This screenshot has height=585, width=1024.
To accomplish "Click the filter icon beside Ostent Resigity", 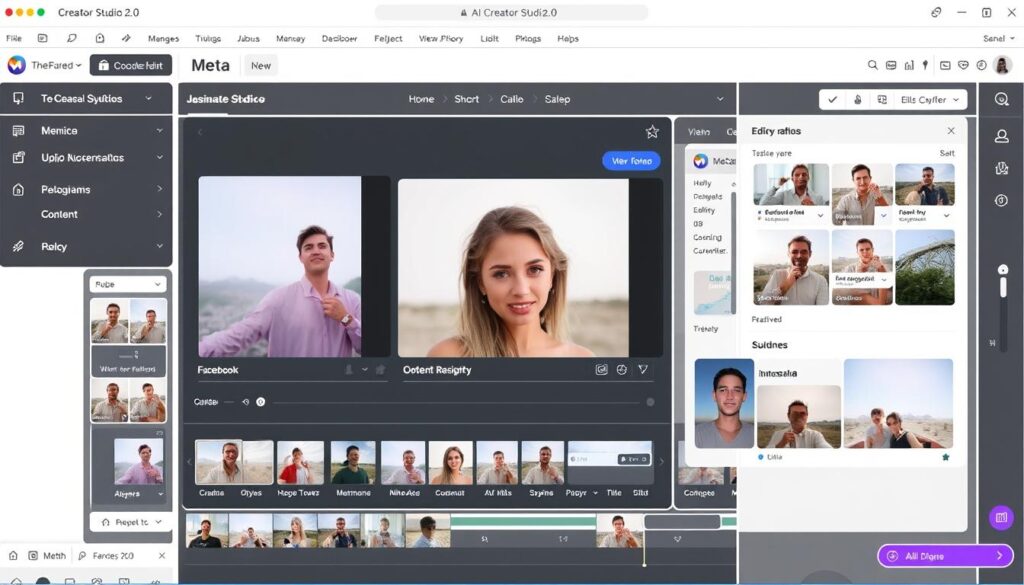I will pyautogui.click(x=643, y=369).
